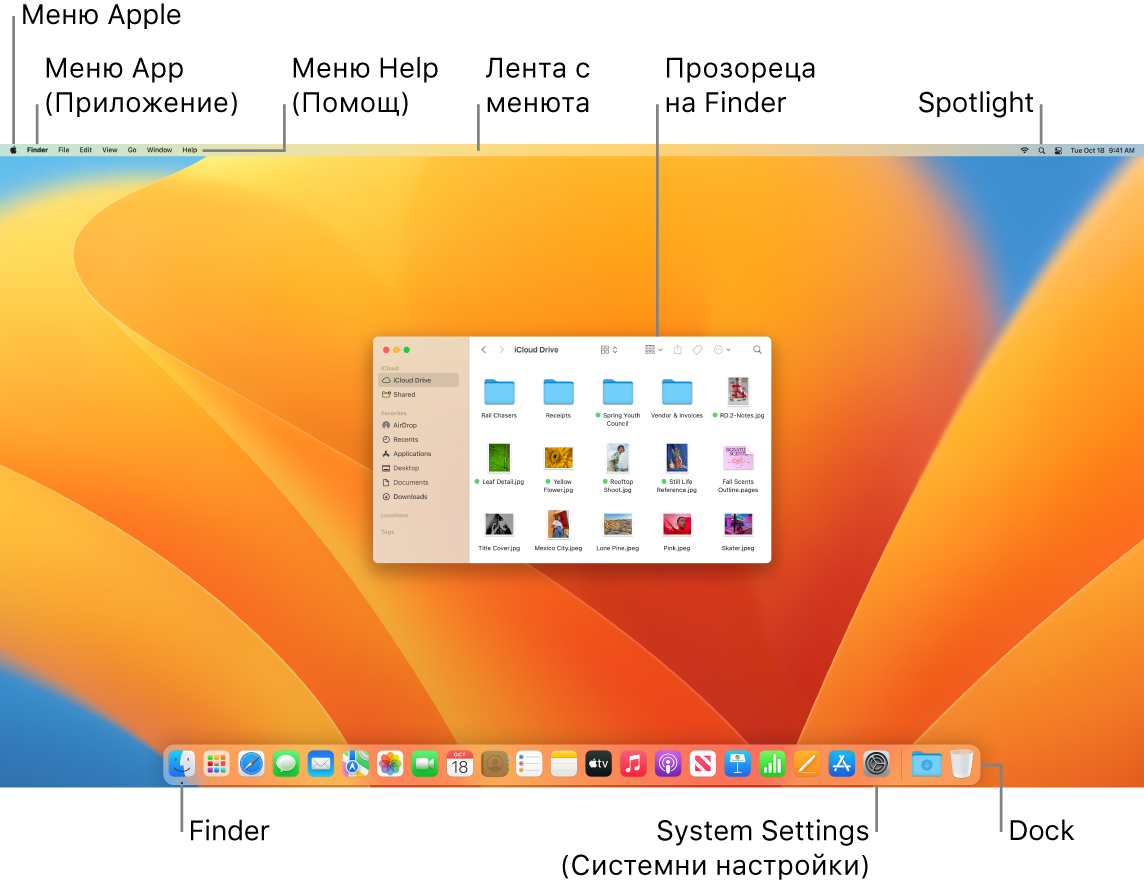Select Vendor & Invoices folder

pos(677,398)
